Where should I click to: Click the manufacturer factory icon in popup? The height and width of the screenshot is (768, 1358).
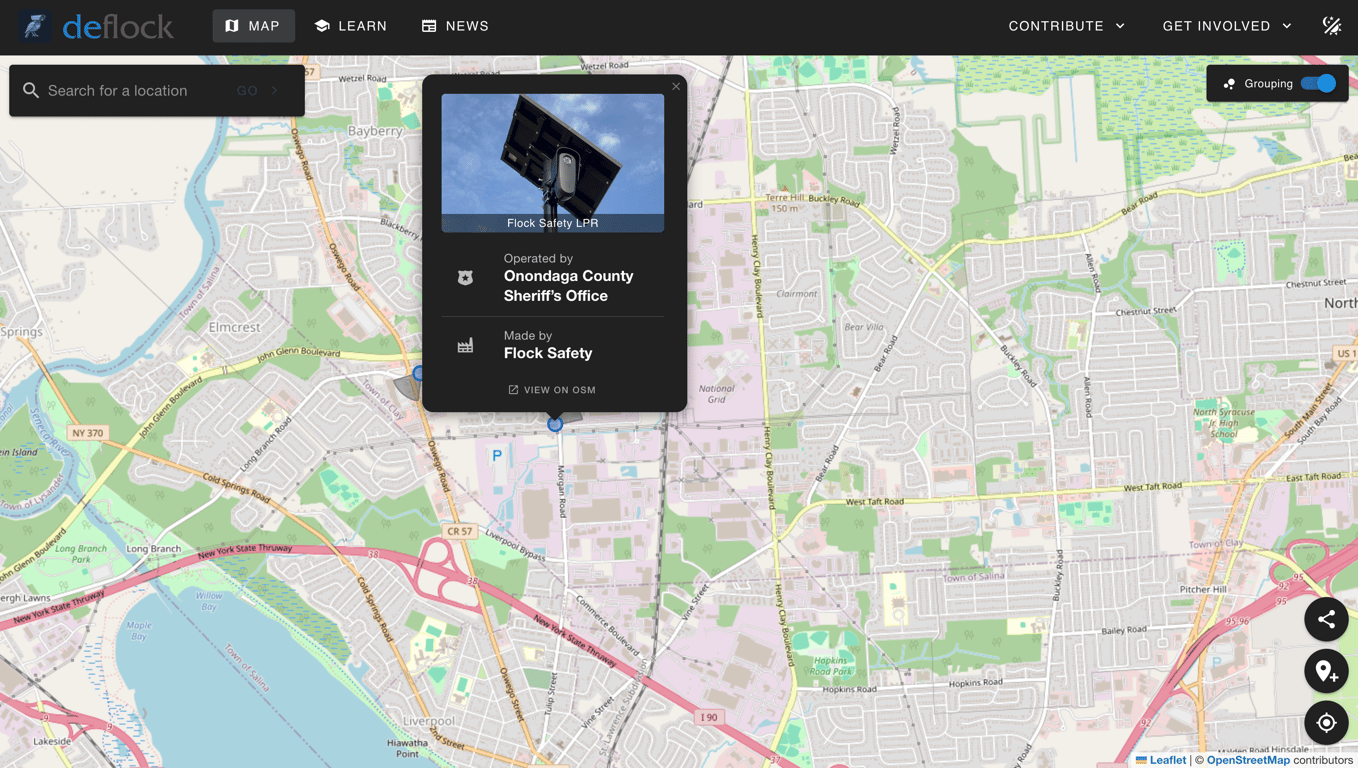point(465,345)
